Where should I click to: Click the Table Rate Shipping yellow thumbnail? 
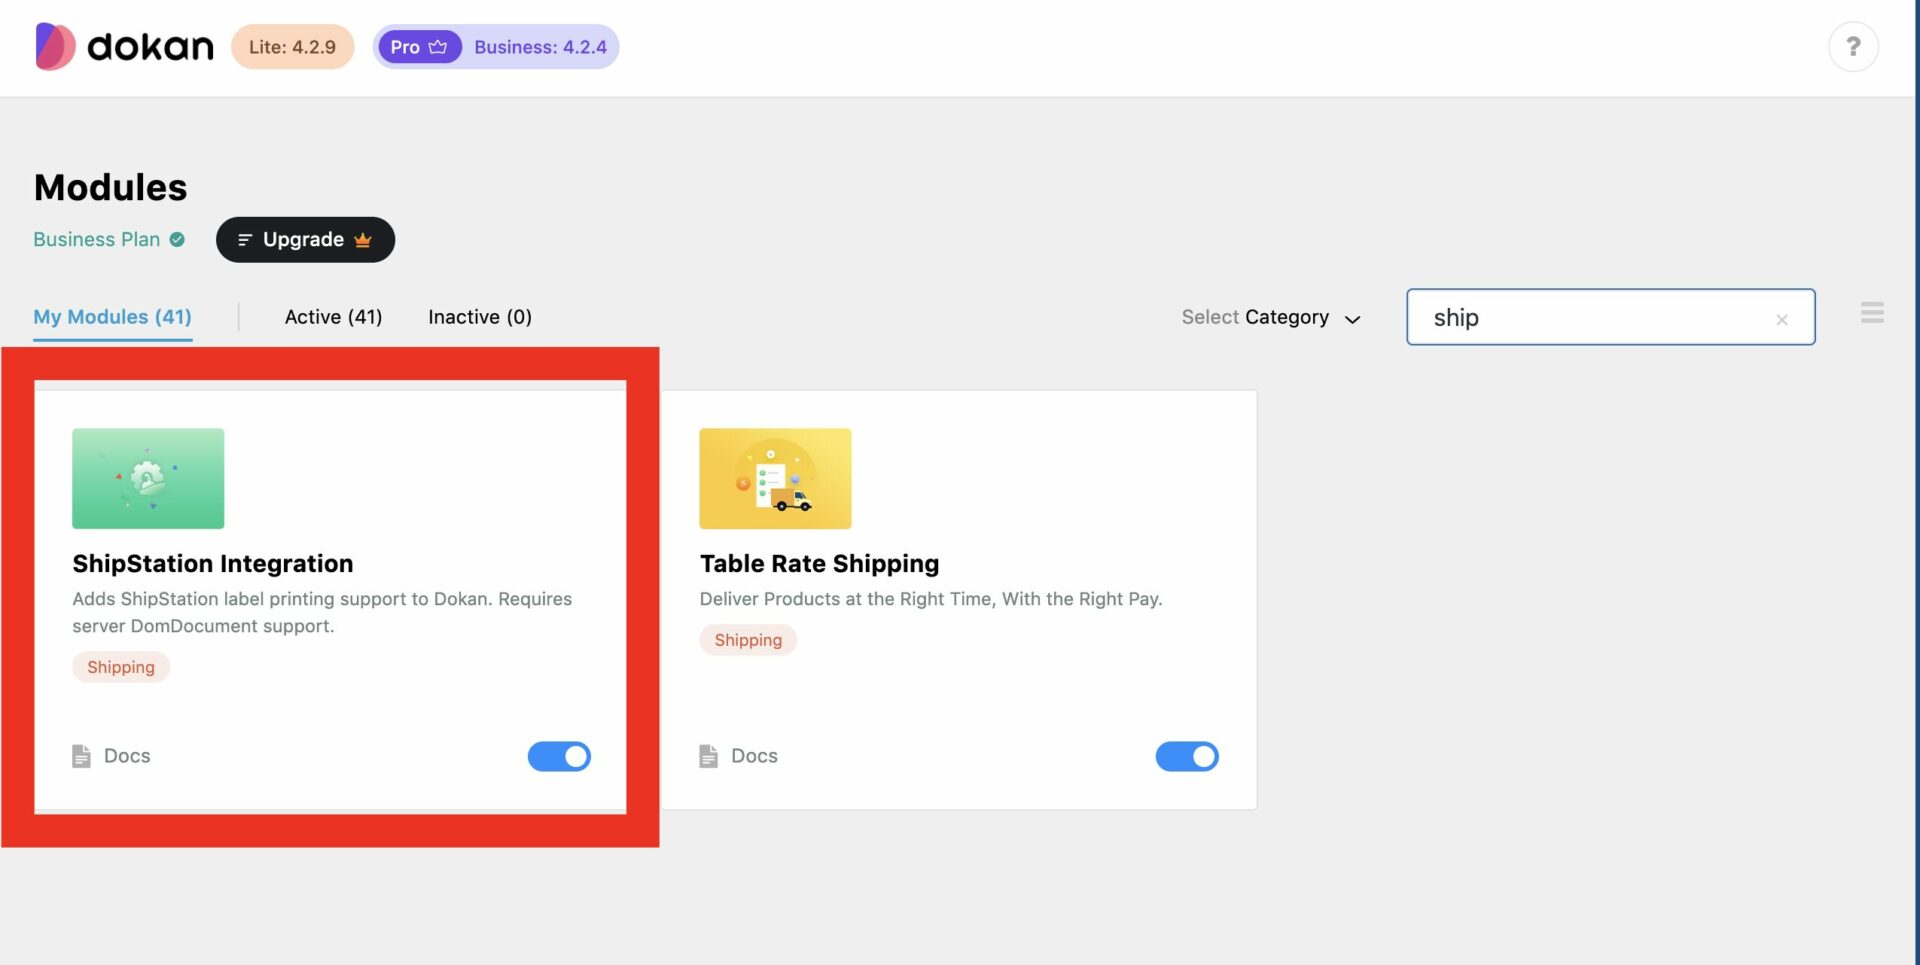pyautogui.click(x=775, y=478)
